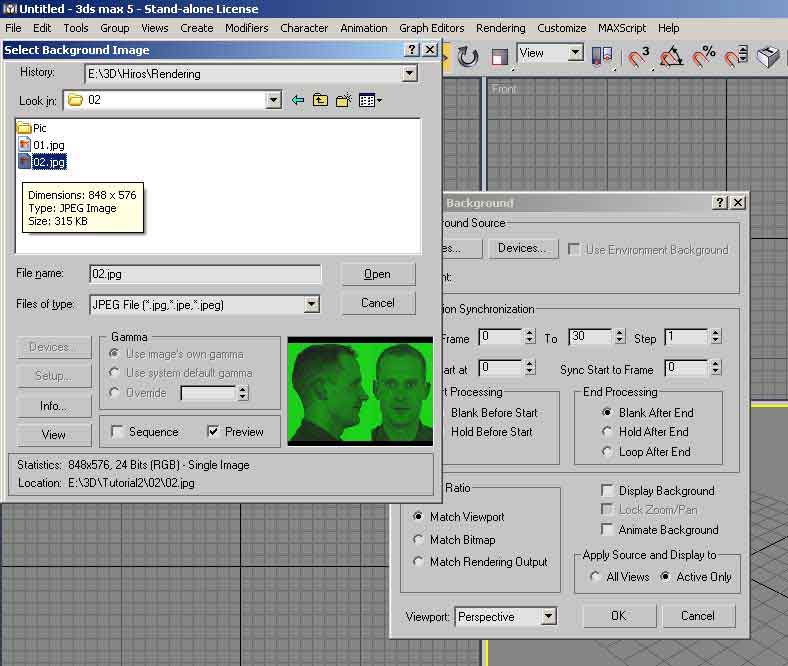This screenshot has height=666, width=788.
Task: Click help button in Background dialog
Action: coord(720,202)
